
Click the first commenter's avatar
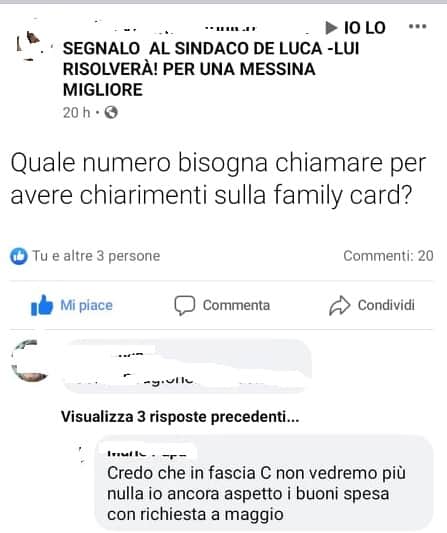(29, 361)
